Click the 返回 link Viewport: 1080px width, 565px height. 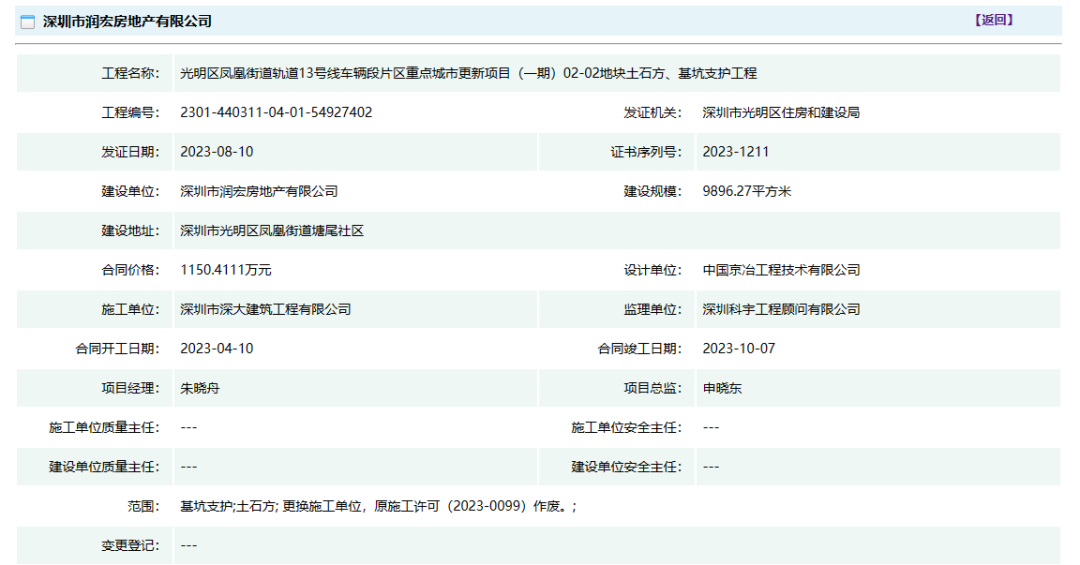[993, 20]
